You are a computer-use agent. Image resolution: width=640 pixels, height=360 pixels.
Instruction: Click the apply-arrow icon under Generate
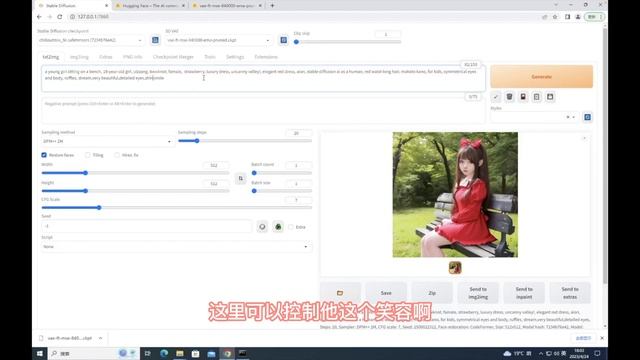click(x=496, y=97)
